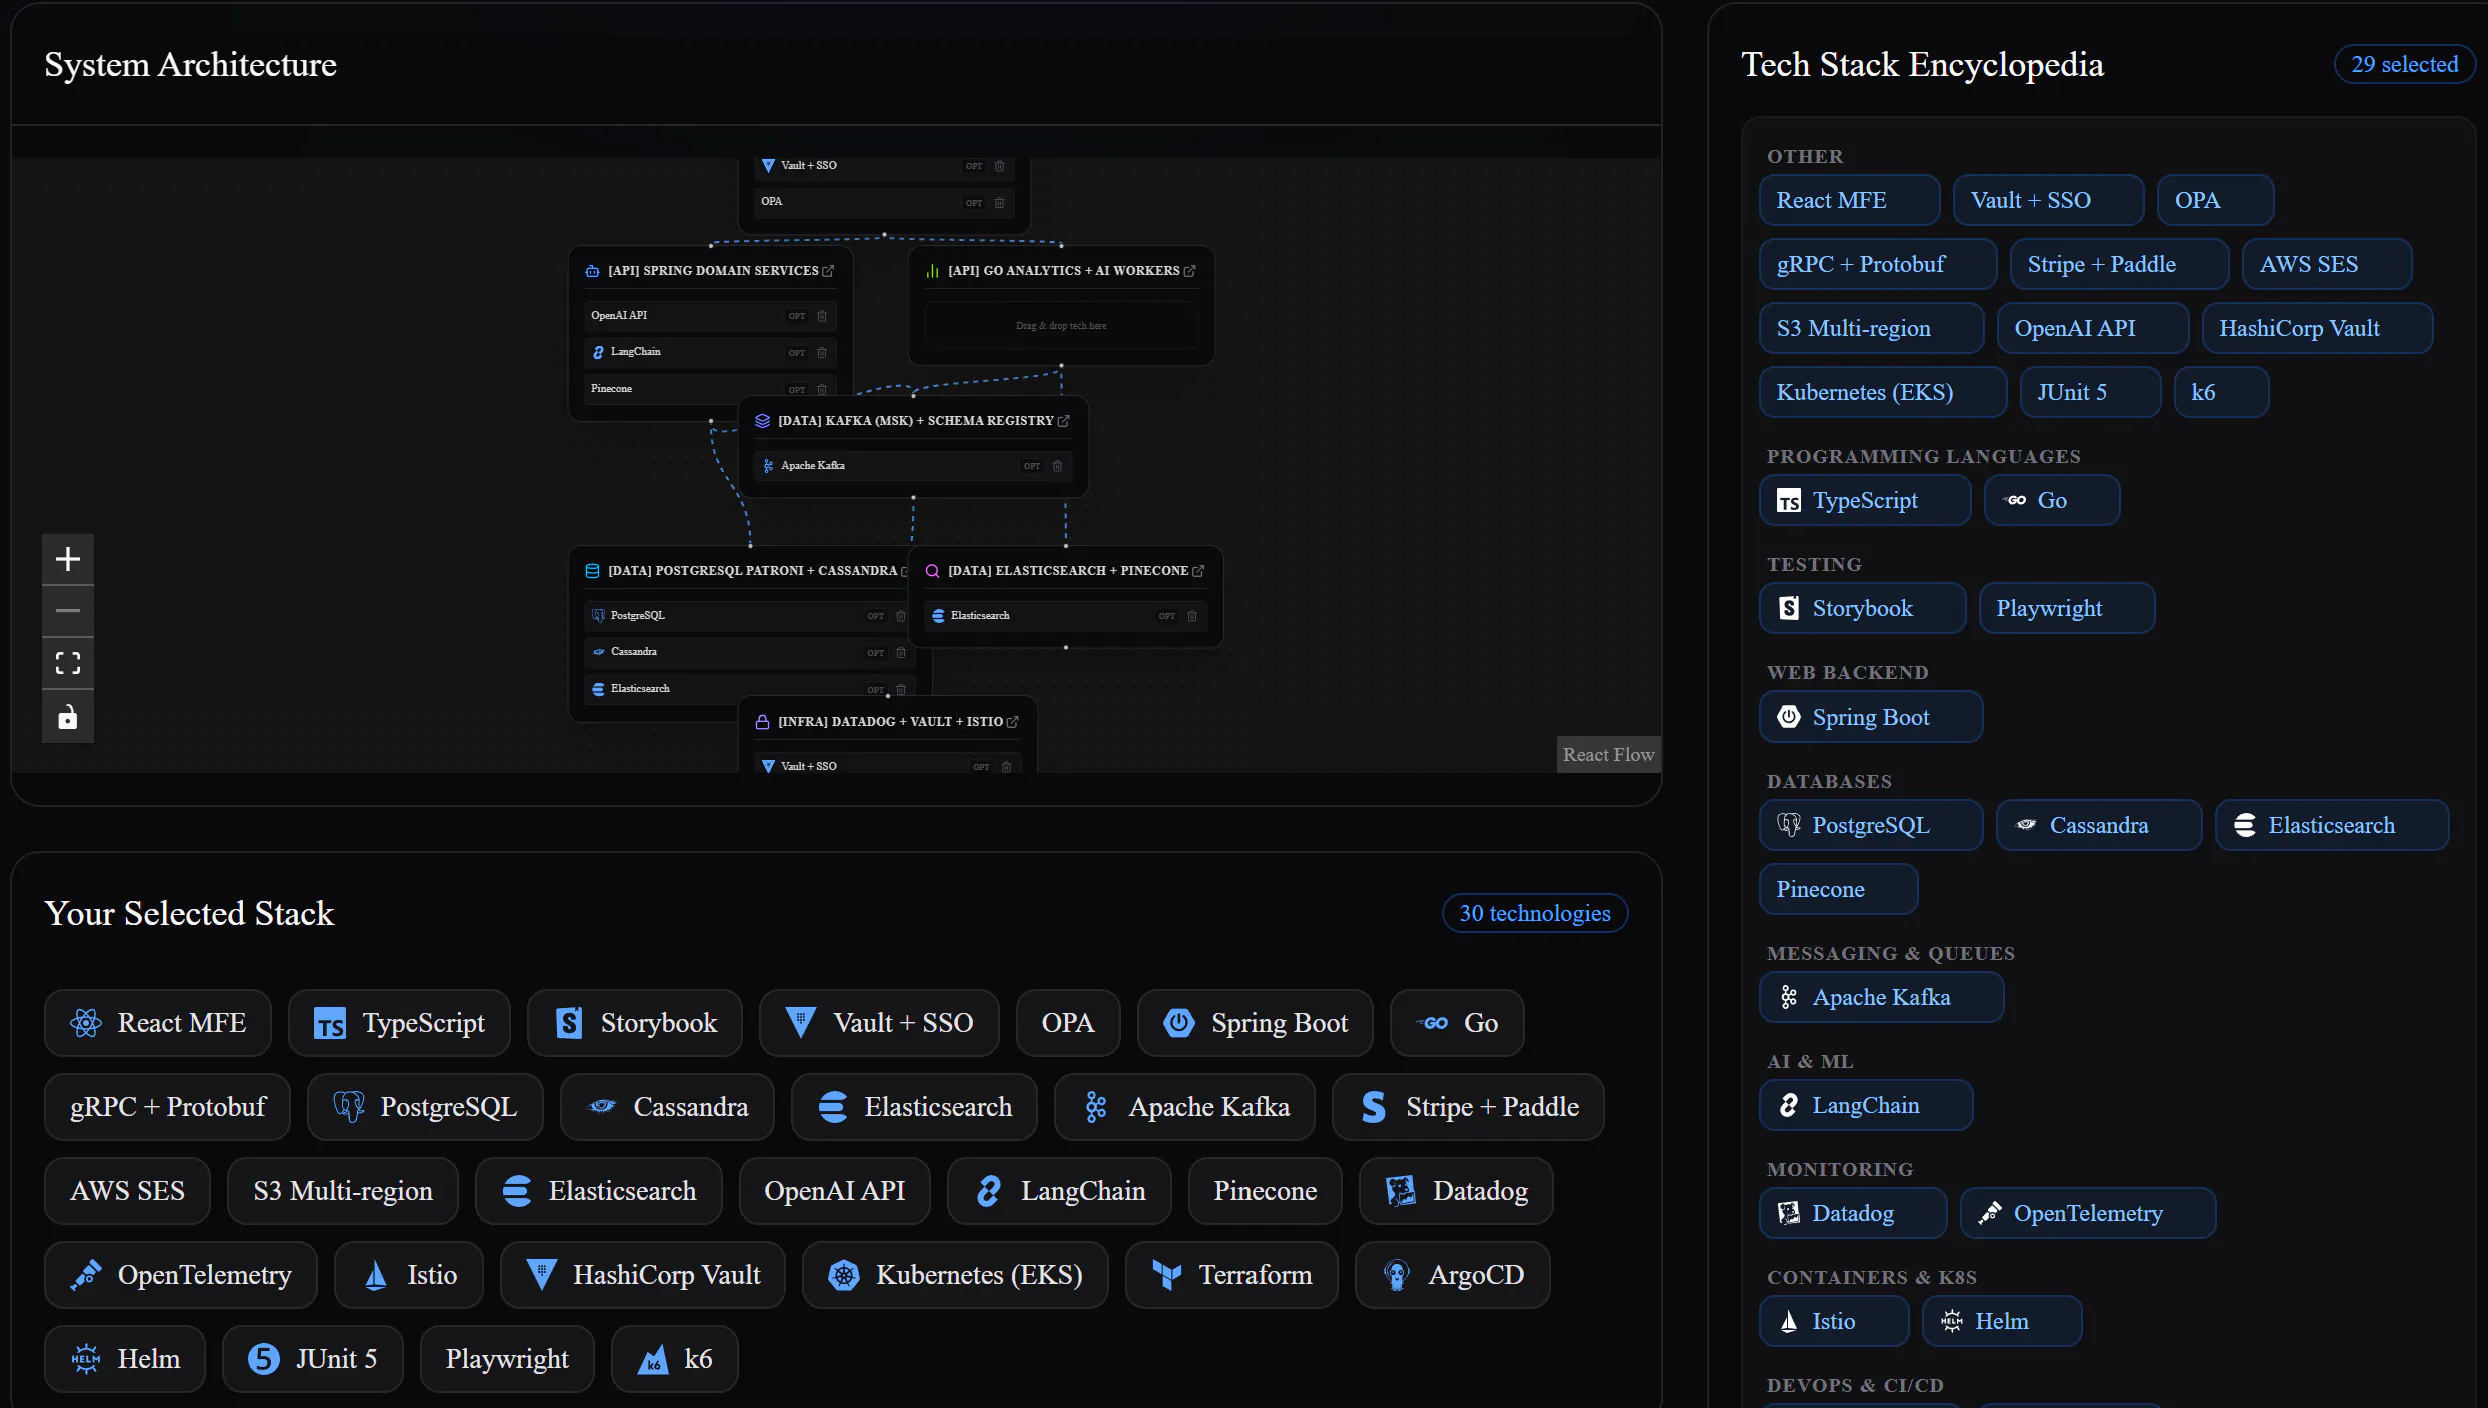Click the robot icon on Spring Domain Services

click(592, 271)
